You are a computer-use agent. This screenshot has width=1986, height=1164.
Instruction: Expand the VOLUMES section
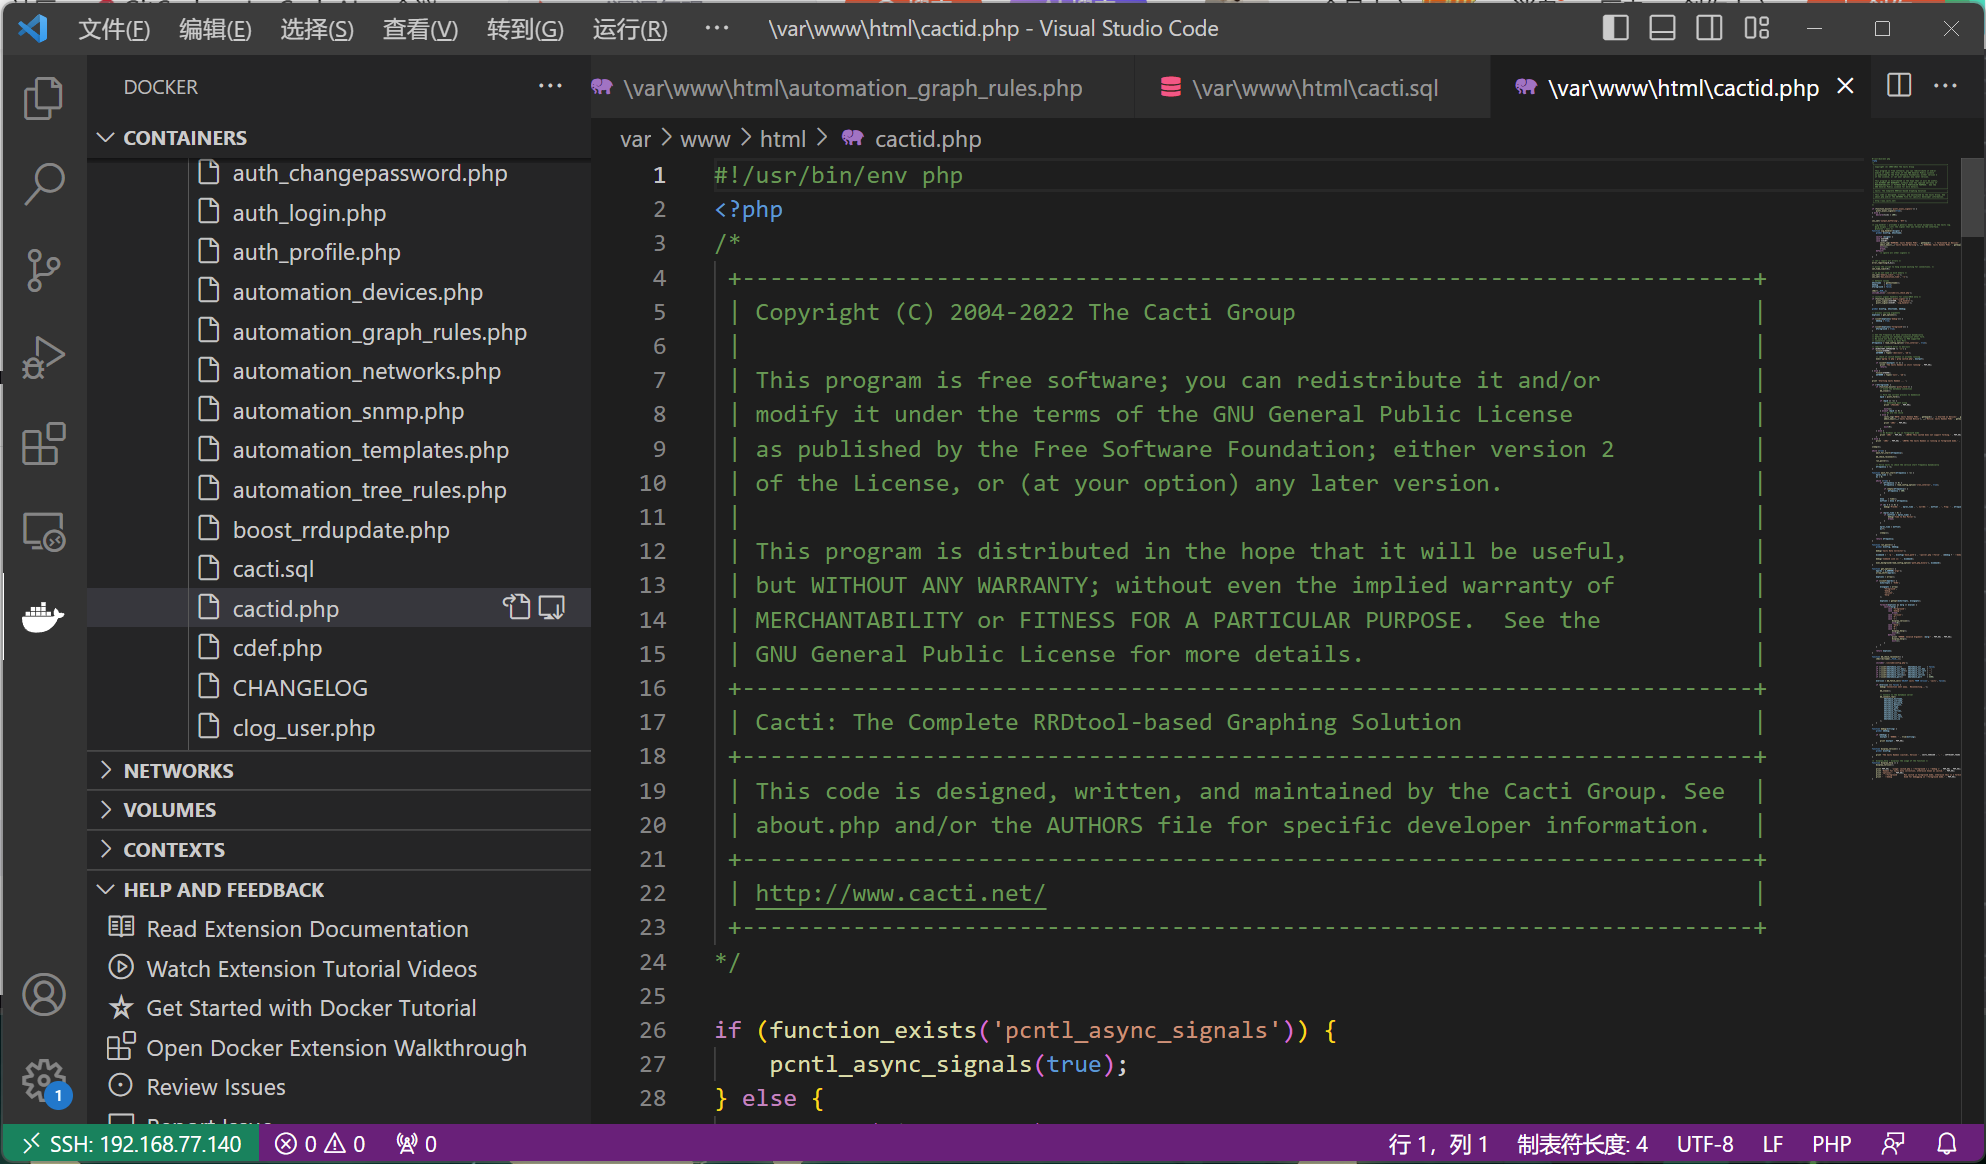169,810
